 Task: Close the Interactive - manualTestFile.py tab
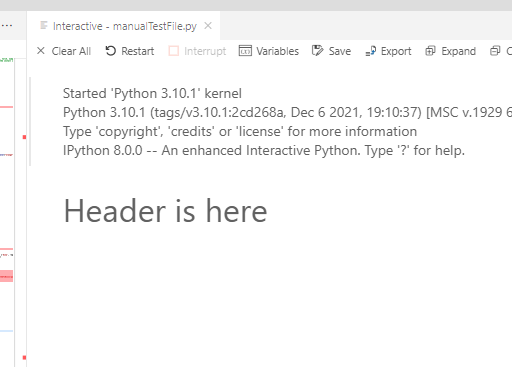click(208, 26)
